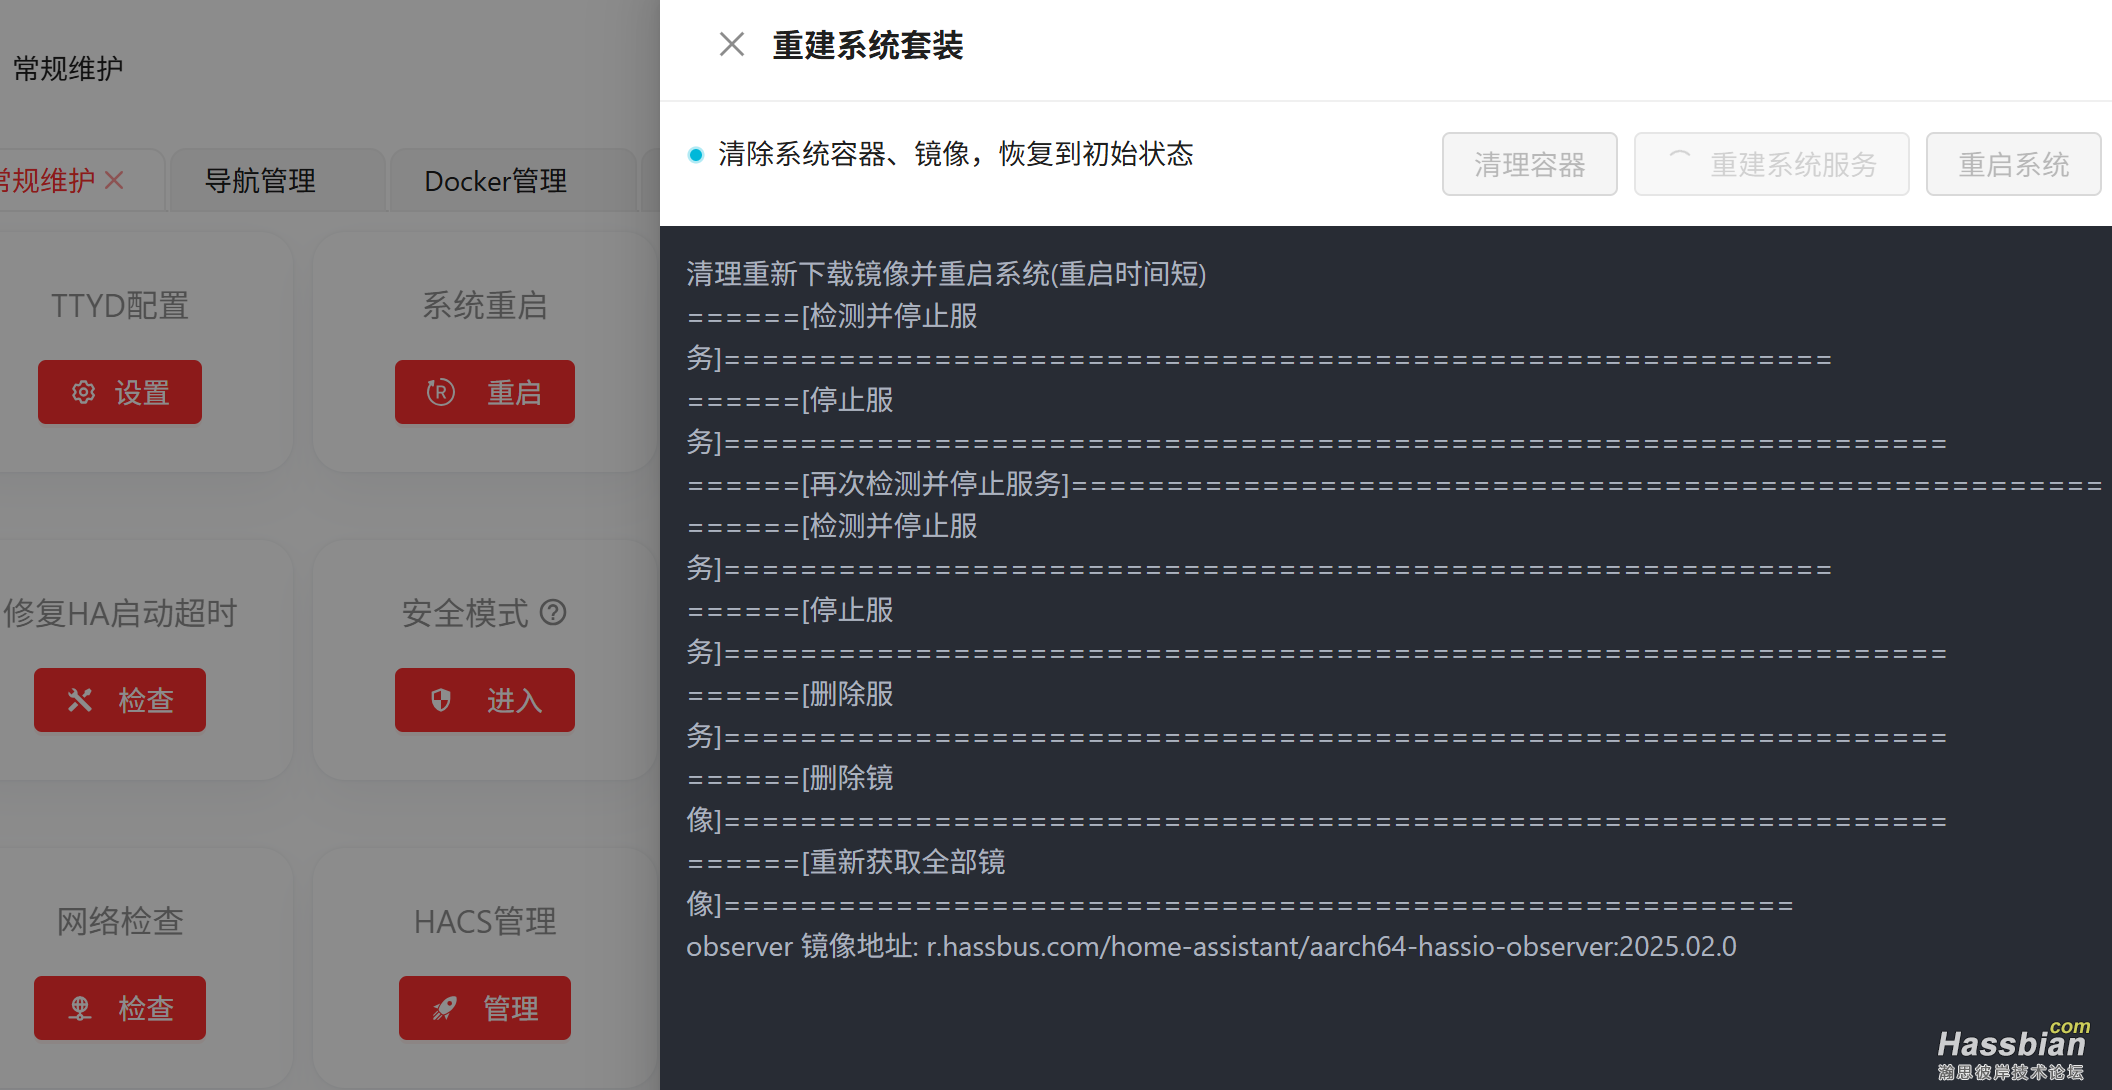
Task: Click 检查 under 网络检查
Action: click(x=120, y=1008)
